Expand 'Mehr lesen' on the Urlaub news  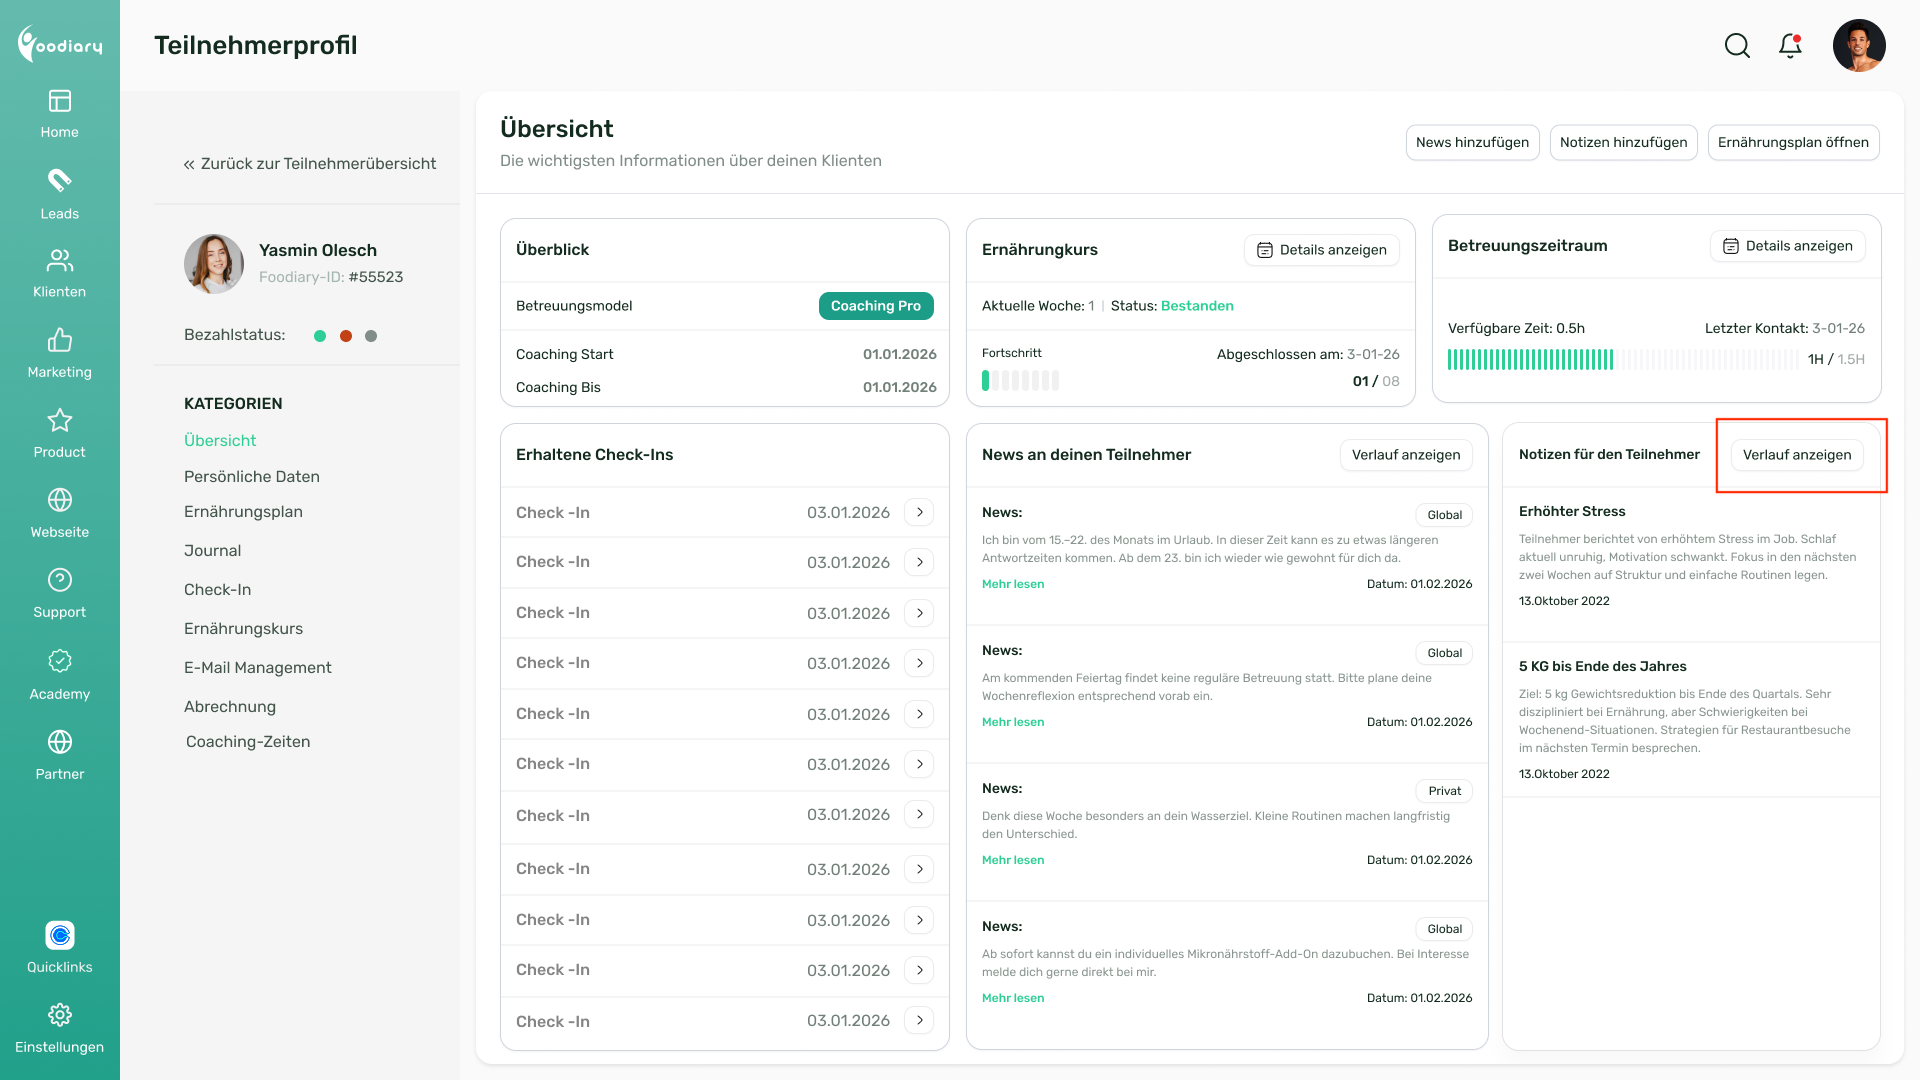[x=1012, y=584]
